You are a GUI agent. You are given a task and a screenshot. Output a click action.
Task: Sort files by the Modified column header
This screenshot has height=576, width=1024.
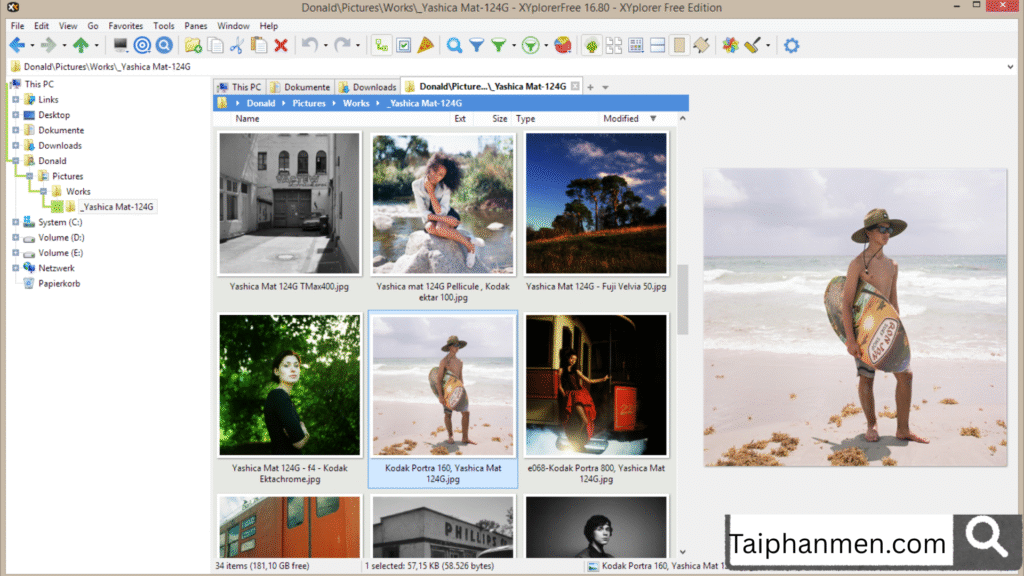pyautogui.click(x=621, y=119)
